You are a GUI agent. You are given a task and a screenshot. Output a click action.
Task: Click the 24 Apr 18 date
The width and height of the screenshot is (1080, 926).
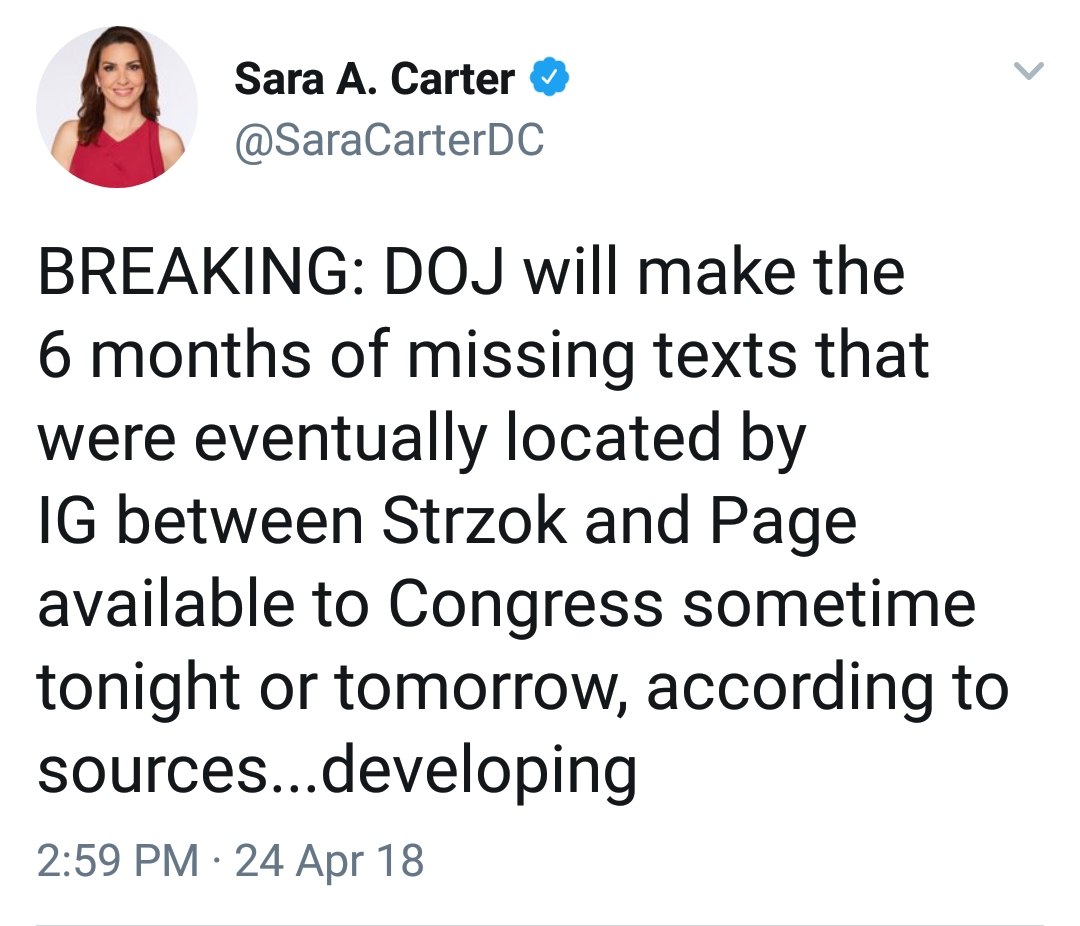coord(329,860)
